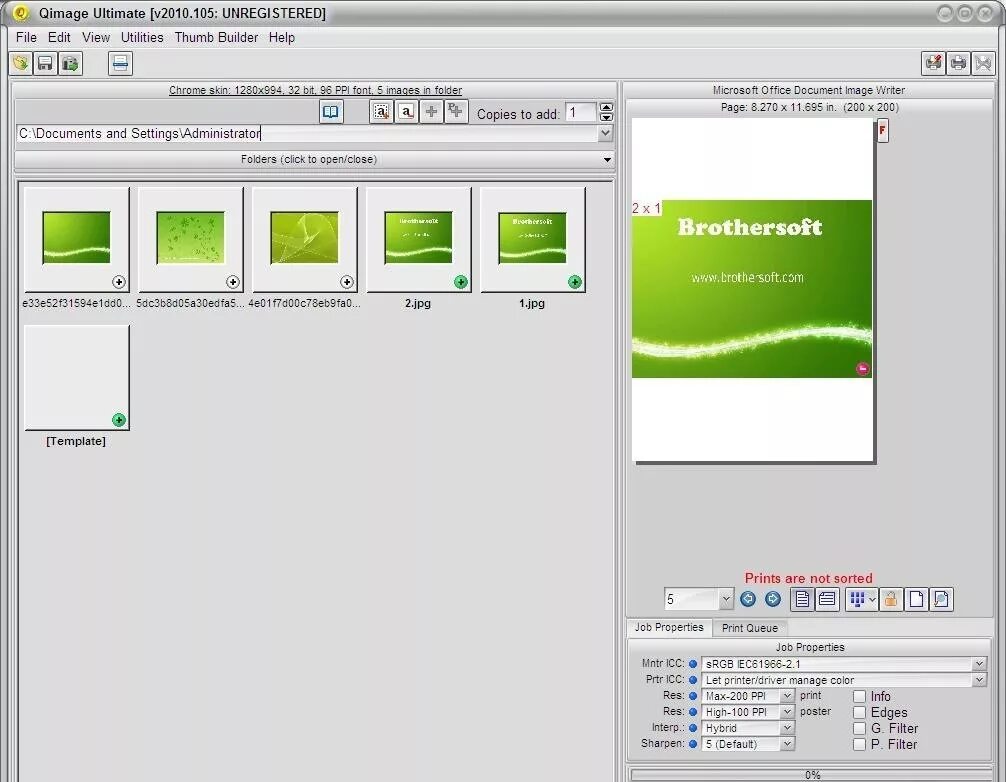Click the single plus add icon

pos(431,112)
